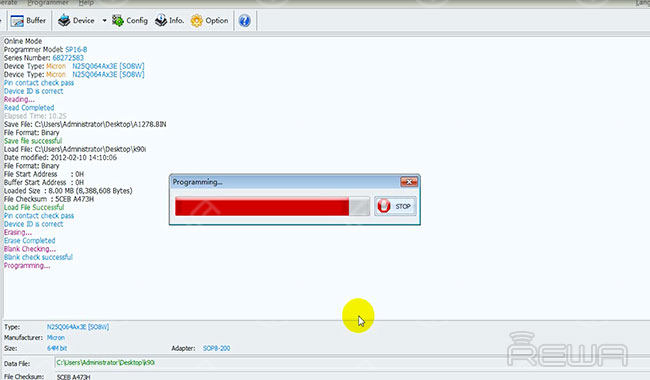Click the File Checksum value field
Image resolution: width=650 pixels, height=380 pixels.
(x=352, y=376)
